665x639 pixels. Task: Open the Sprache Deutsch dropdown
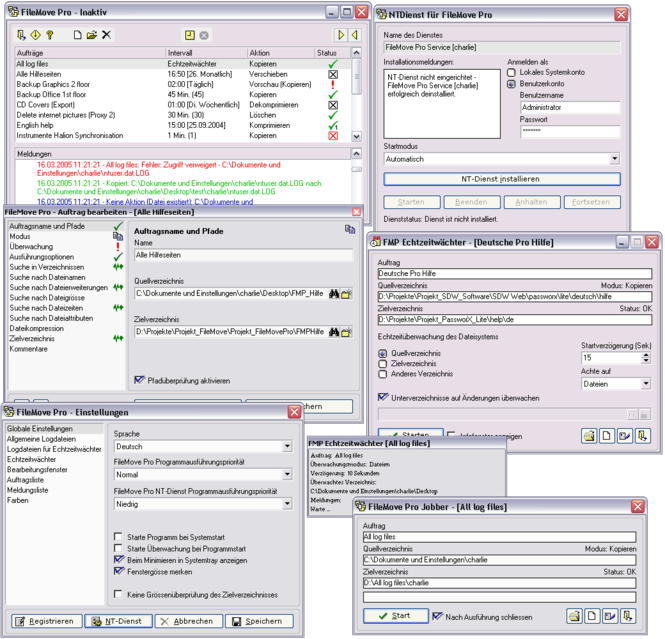click(287, 446)
